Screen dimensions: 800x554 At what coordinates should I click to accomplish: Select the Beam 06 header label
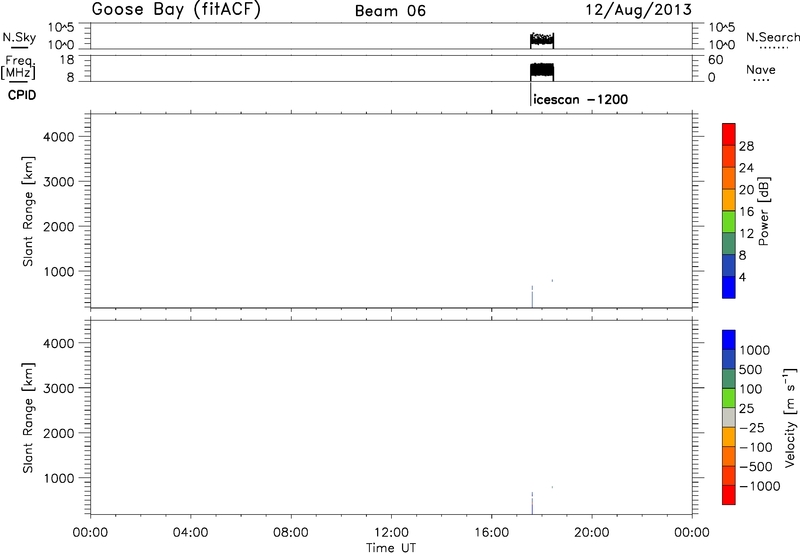[390, 11]
